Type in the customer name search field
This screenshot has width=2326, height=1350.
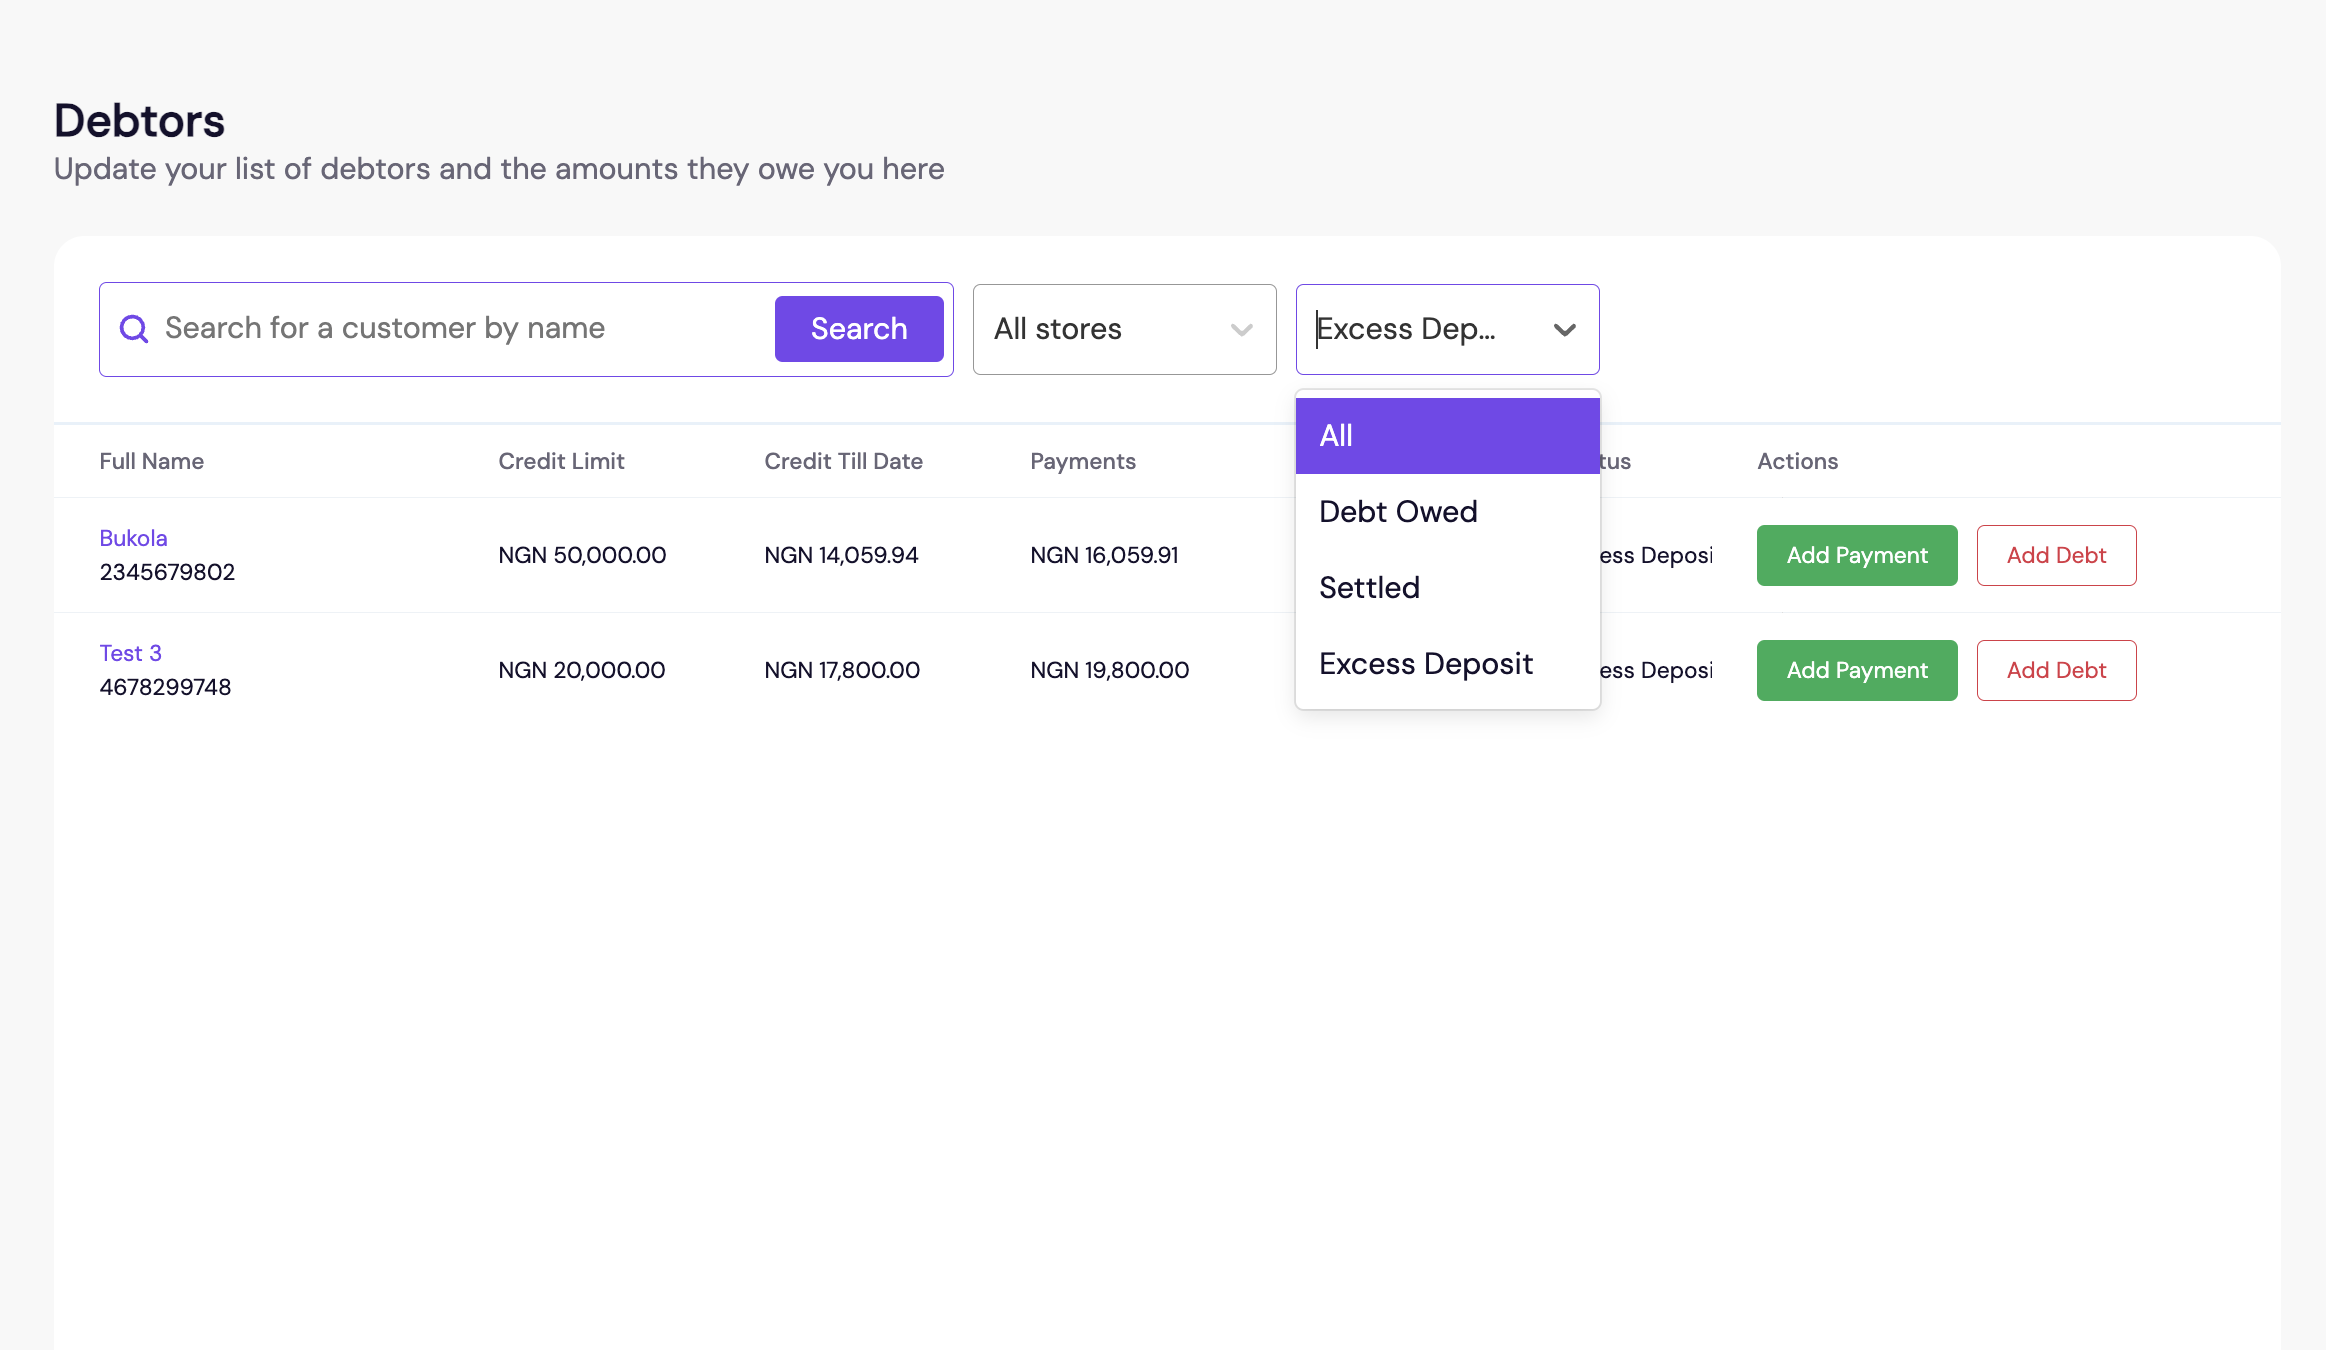[x=460, y=329]
